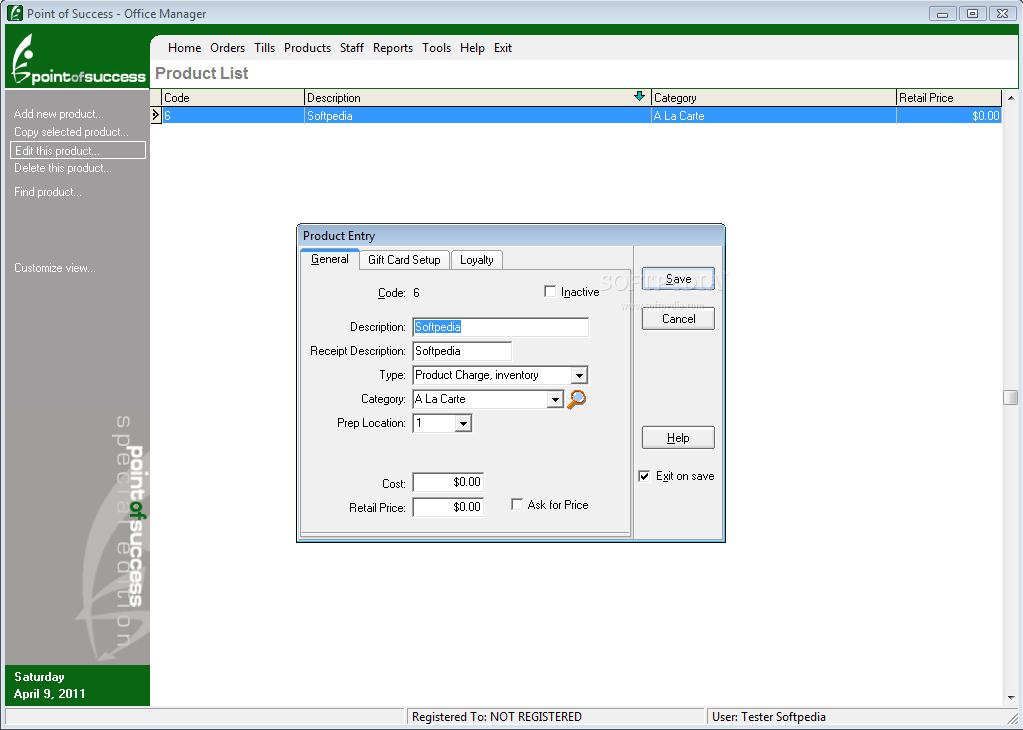Open the Products menu
Image resolution: width=1023 pixels, height=730 pixels.
click(307, 48)
